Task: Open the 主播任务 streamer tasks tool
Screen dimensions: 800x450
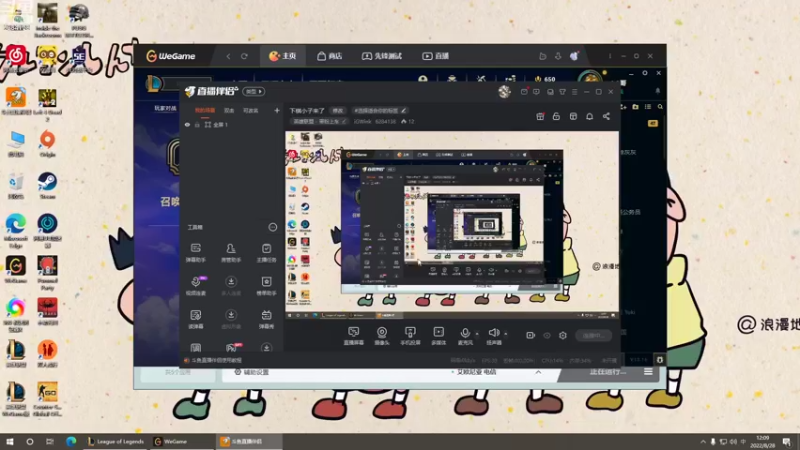Action: 266,253
